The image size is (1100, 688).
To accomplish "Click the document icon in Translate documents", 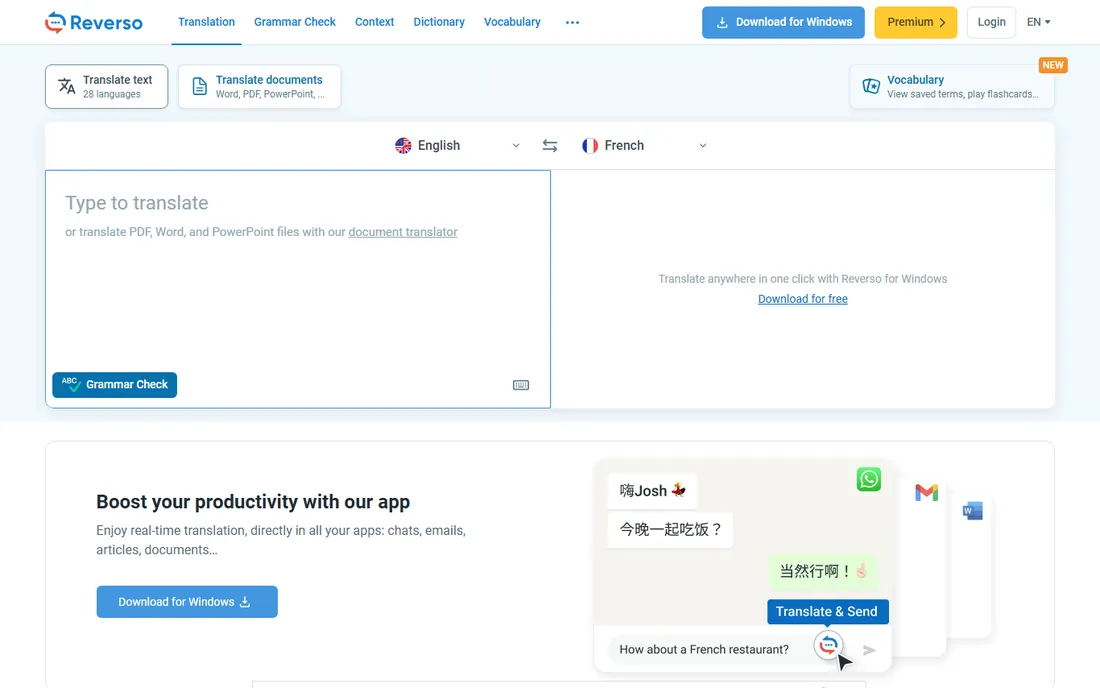I will (x=199, y=86).
